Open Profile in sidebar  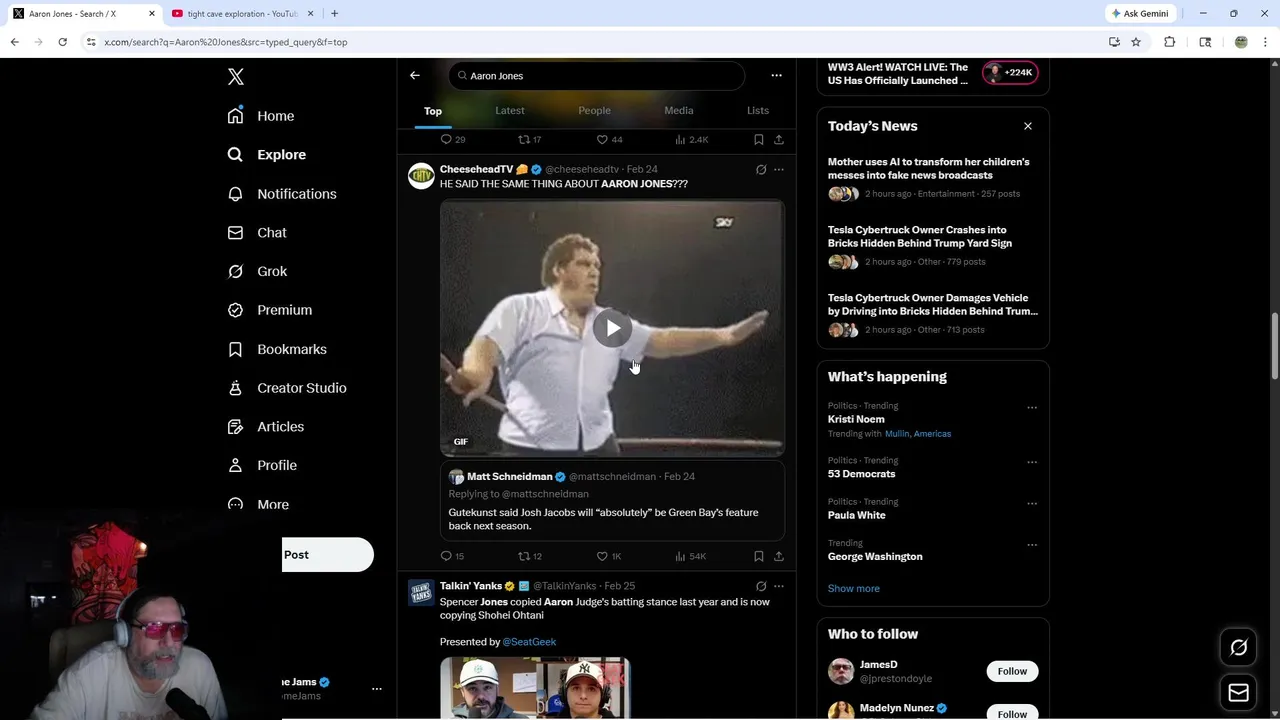click(x=262, y=465)
